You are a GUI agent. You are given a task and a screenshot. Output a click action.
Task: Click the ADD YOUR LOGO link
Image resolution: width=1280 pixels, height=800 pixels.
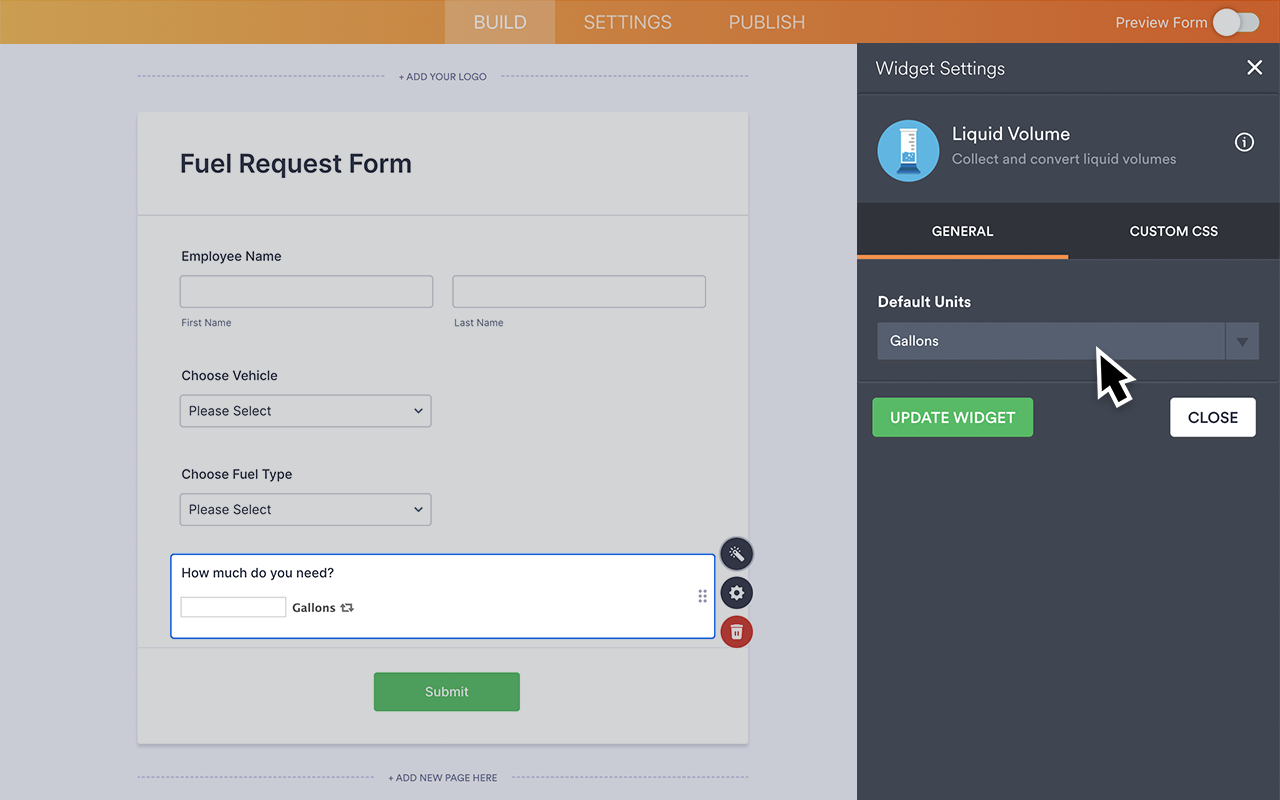(x=442, y=75)
